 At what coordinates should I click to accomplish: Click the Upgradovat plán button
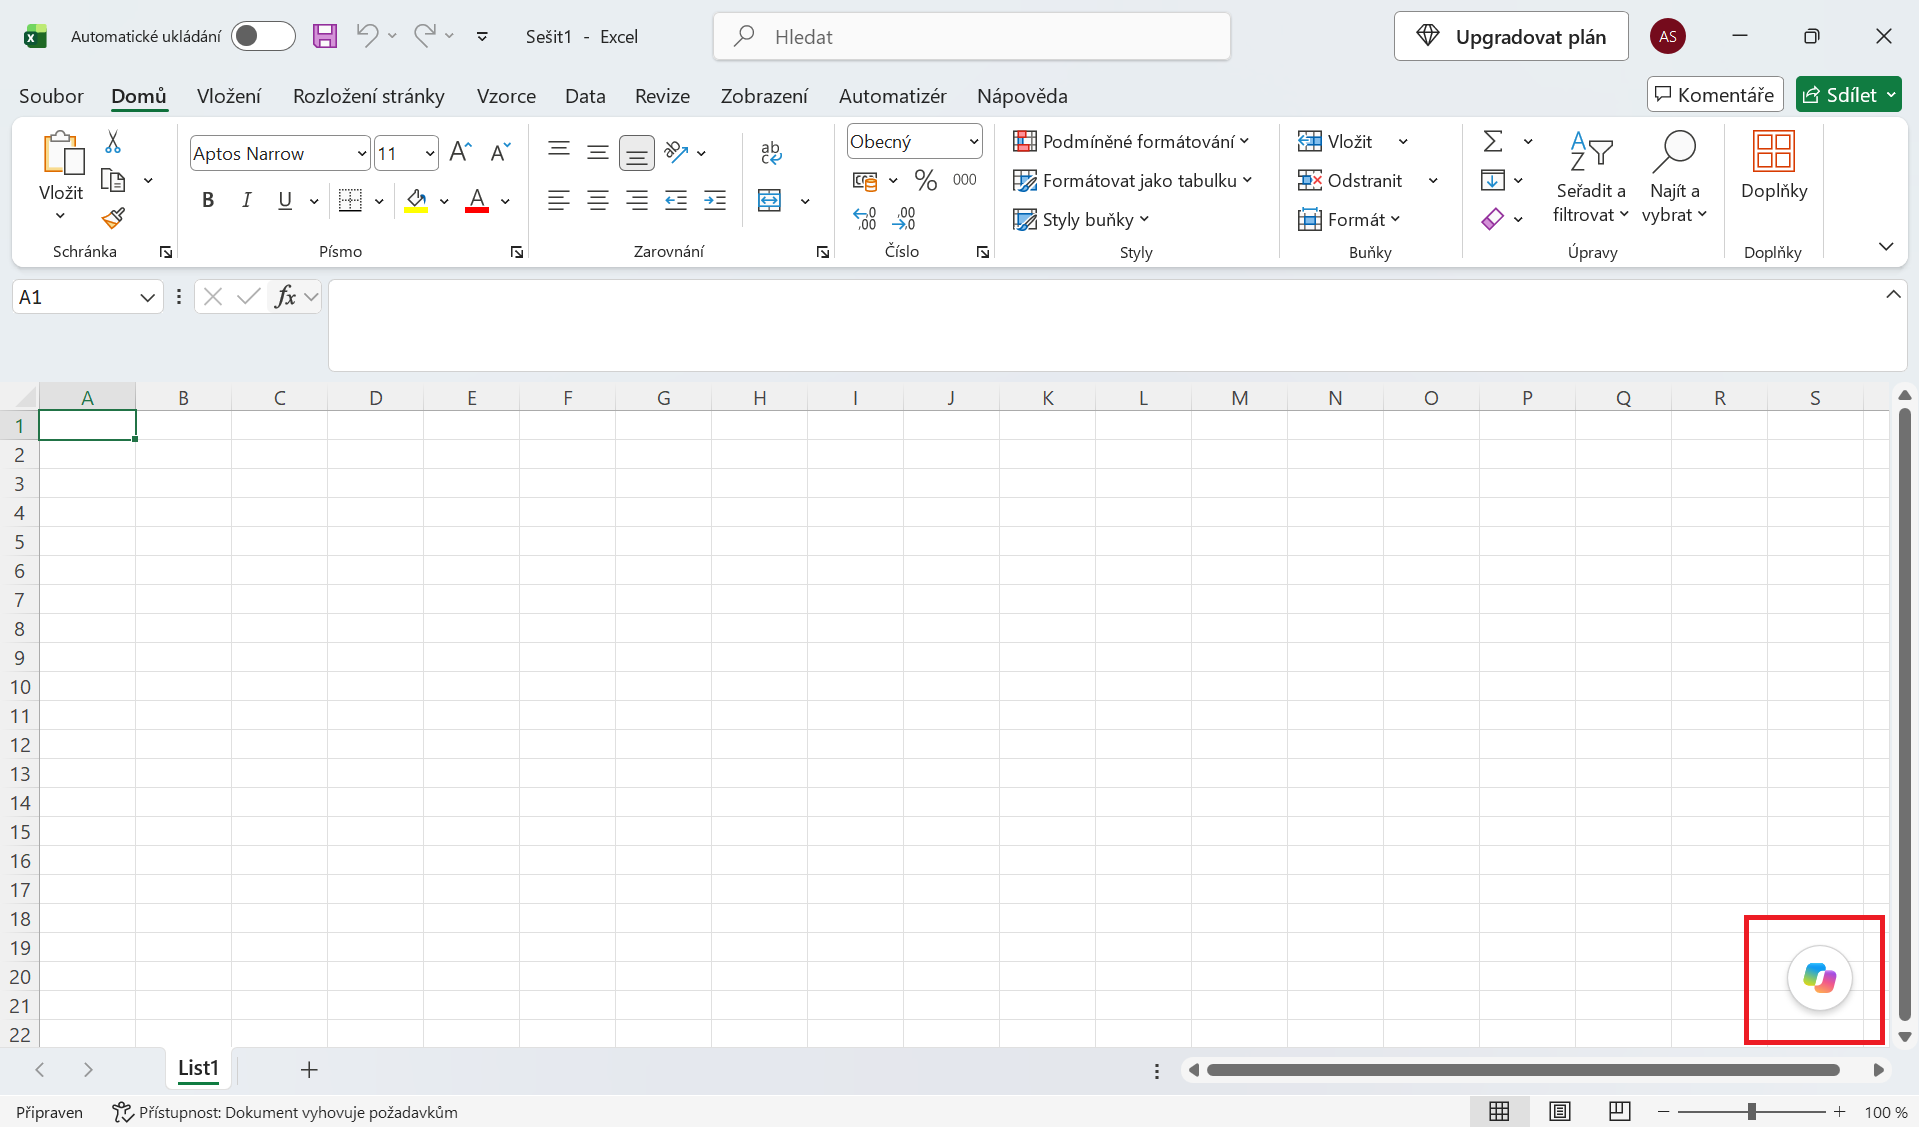1511,37
